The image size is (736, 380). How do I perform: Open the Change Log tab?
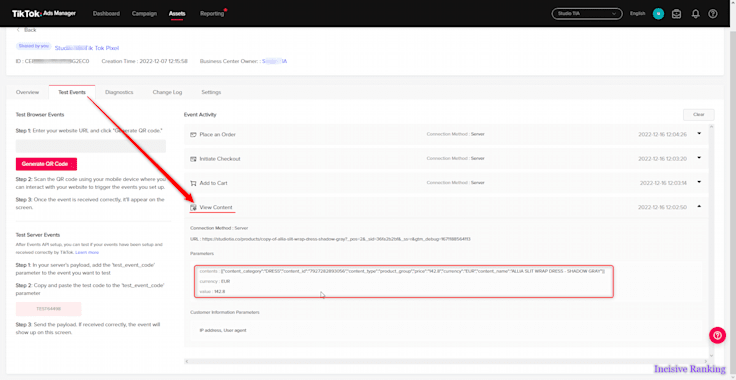point(167,92)
